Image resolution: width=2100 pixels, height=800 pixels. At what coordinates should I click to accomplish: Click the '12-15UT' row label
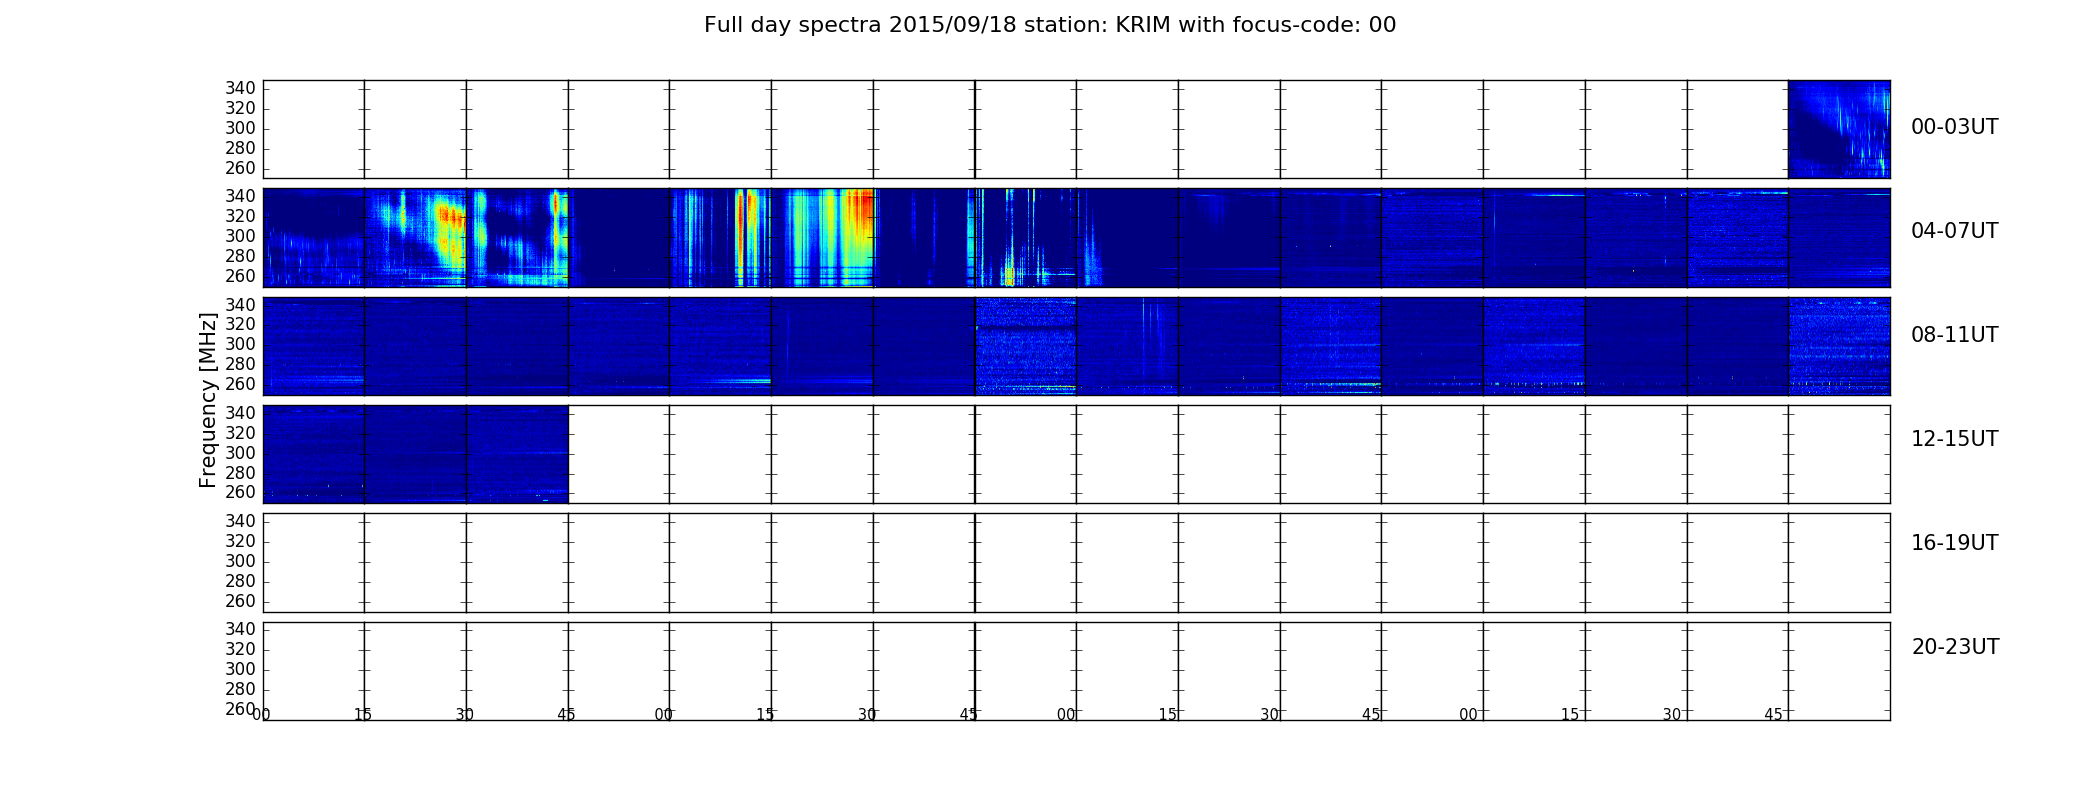coord(1954,439)
